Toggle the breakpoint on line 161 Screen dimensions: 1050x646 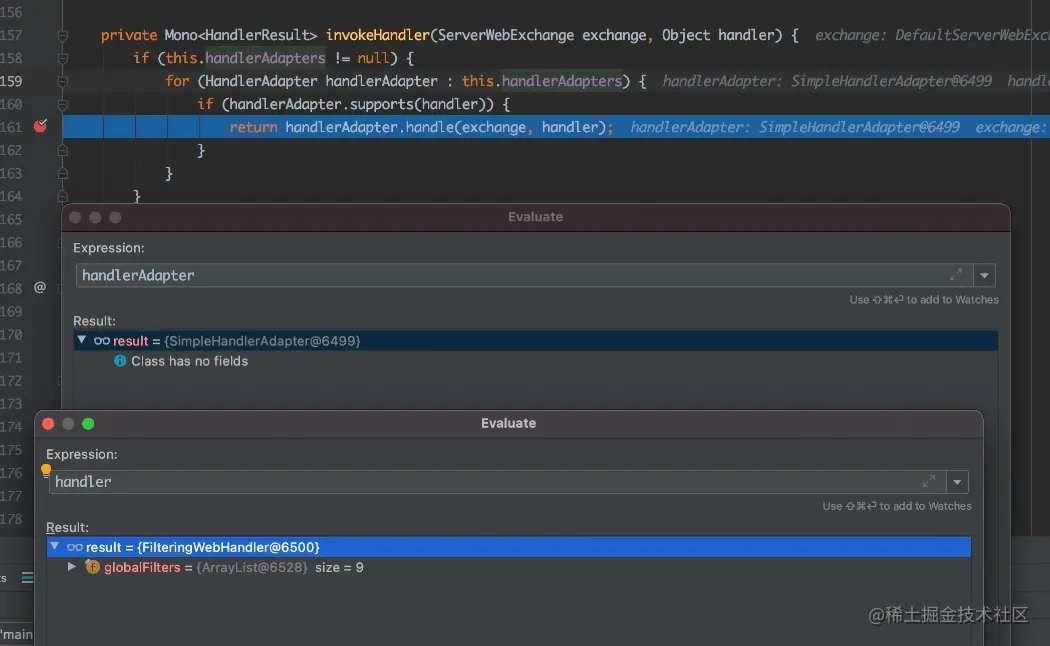pyautogui.click(x=40, y=126)
